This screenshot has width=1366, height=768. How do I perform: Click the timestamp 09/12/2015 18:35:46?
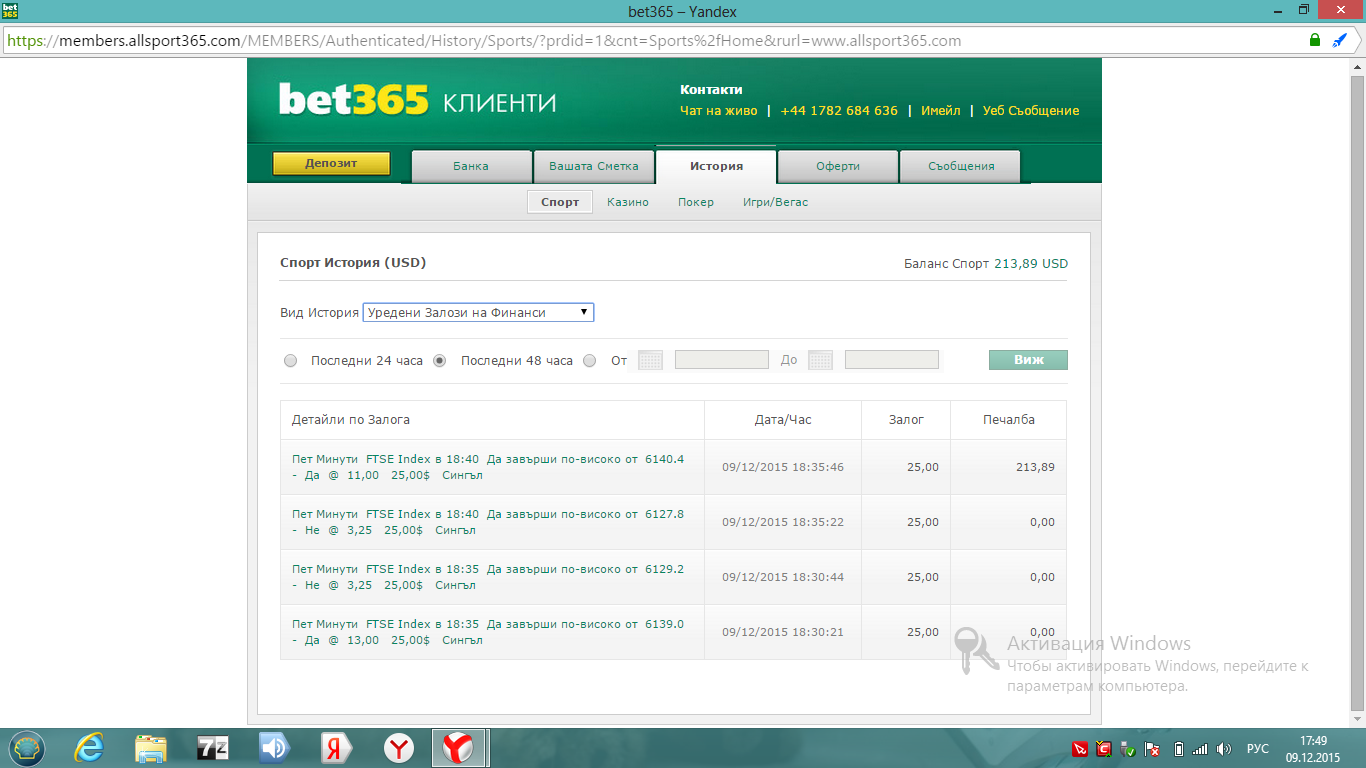(x=783, y=467)
